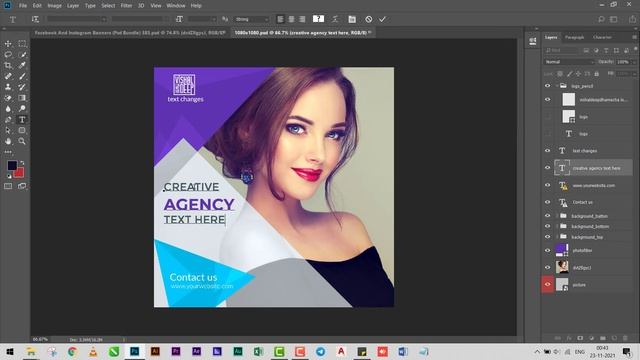
Task: Open the Opacity value dropdown arrow
Action: pos(633,62)
